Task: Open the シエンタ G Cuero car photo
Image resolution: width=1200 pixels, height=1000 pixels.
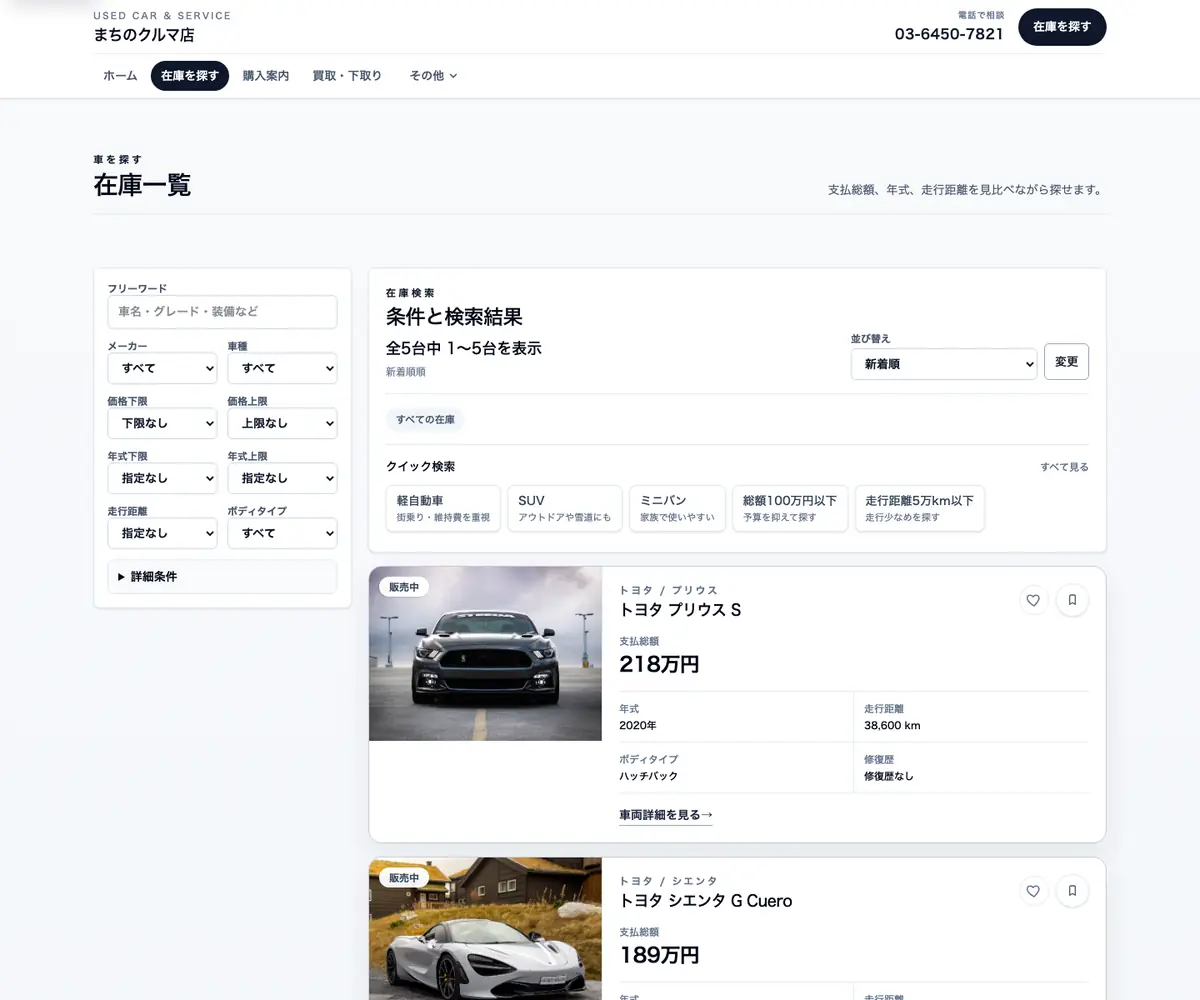Action: coord(485,929)
